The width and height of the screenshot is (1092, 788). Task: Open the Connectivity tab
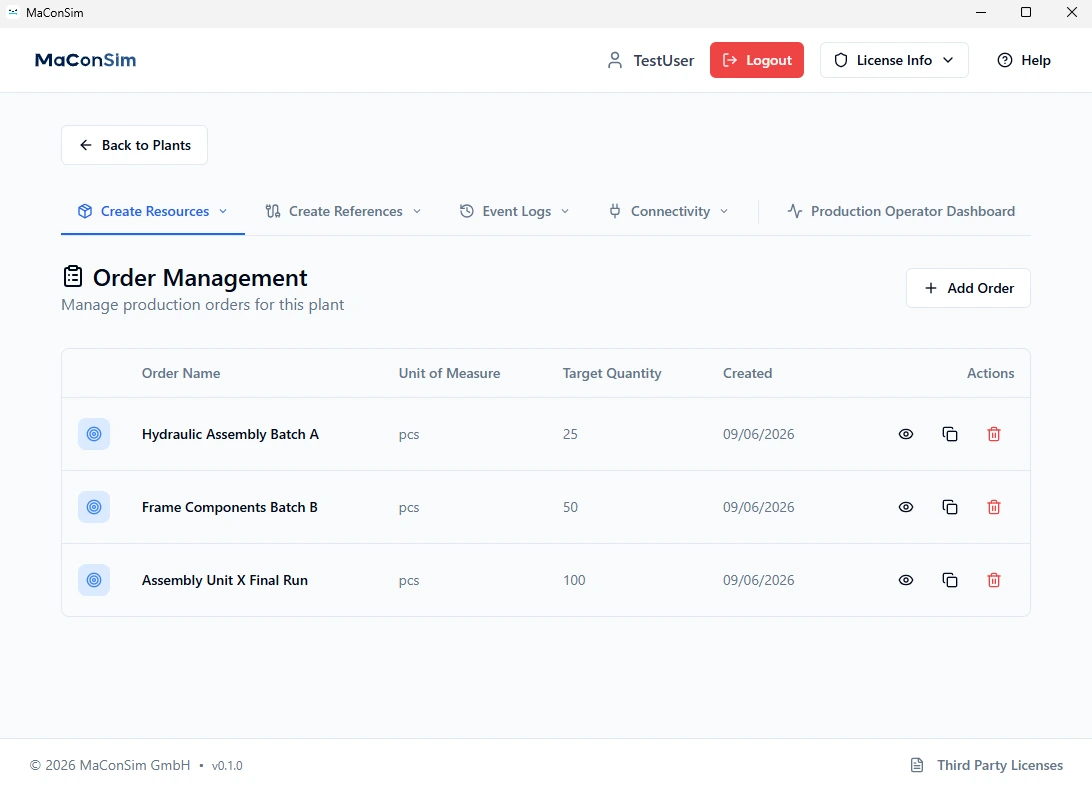tap(669, 211)
